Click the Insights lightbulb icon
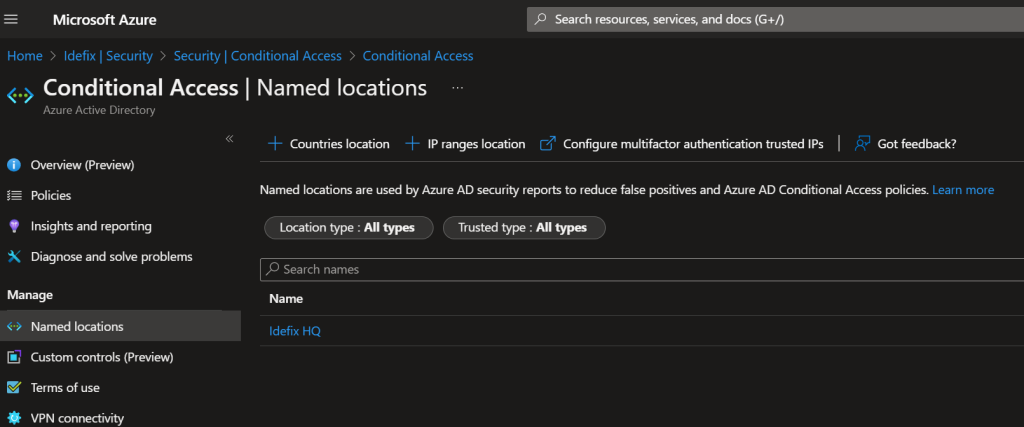This screenshot has height=427, width=1024. [14, 226]
